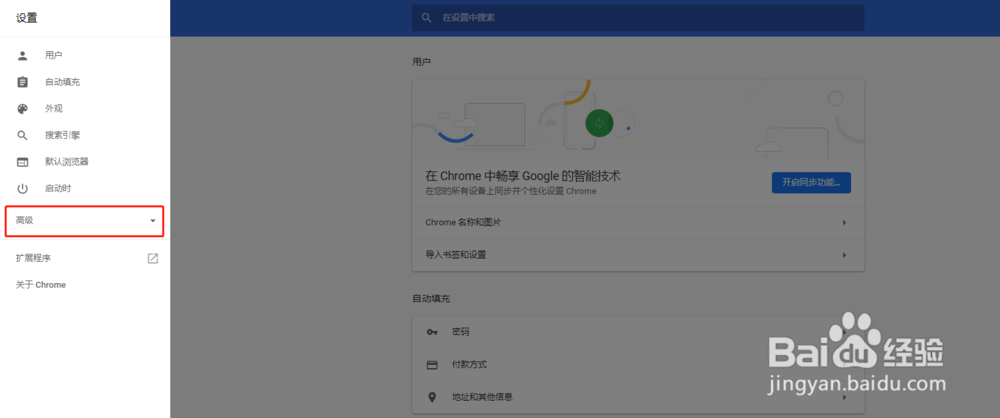Click the search icon in the settings search bar
This screenshot has height=418, width=1000.
[427, 18]
